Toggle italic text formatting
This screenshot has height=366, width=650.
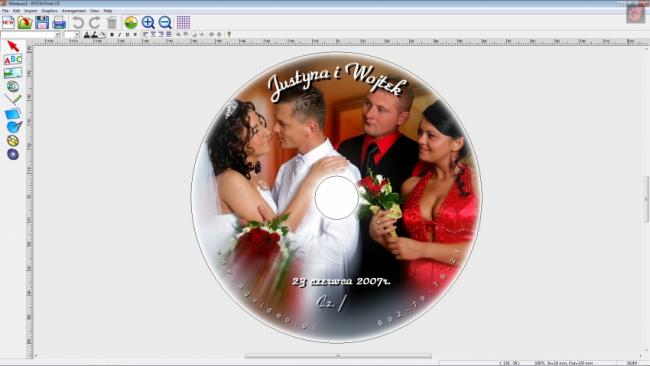tap(119, 35)
